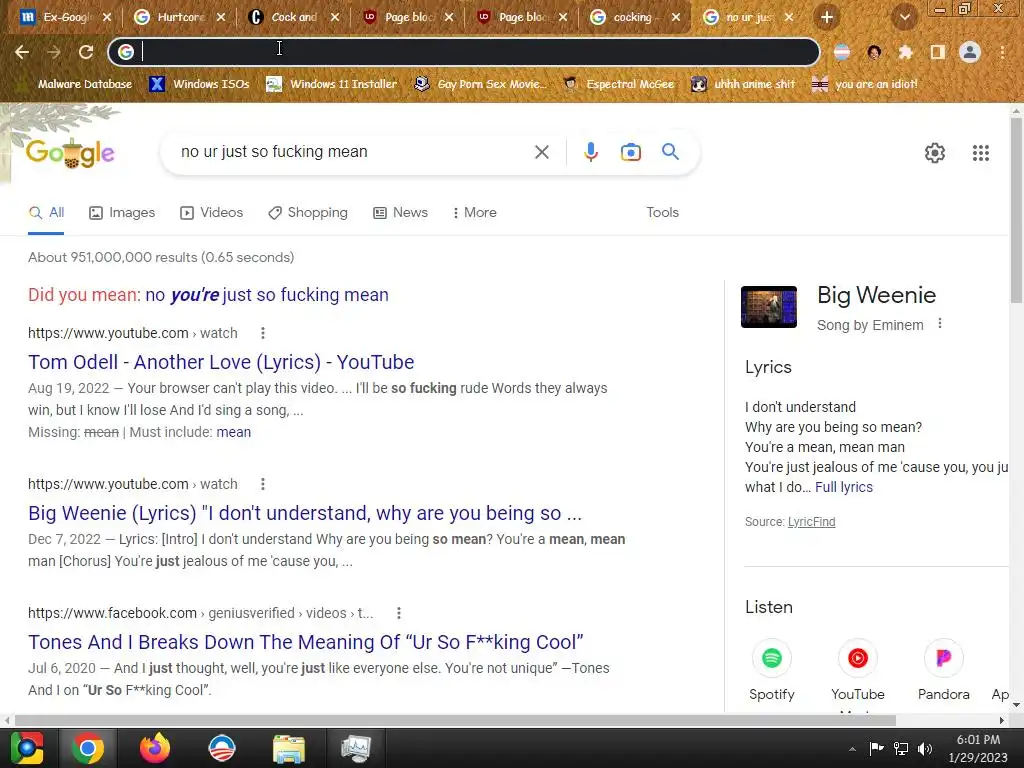Go back using the browser back arrow
This screenshot has height=768, width=1024.
(22, 52)
